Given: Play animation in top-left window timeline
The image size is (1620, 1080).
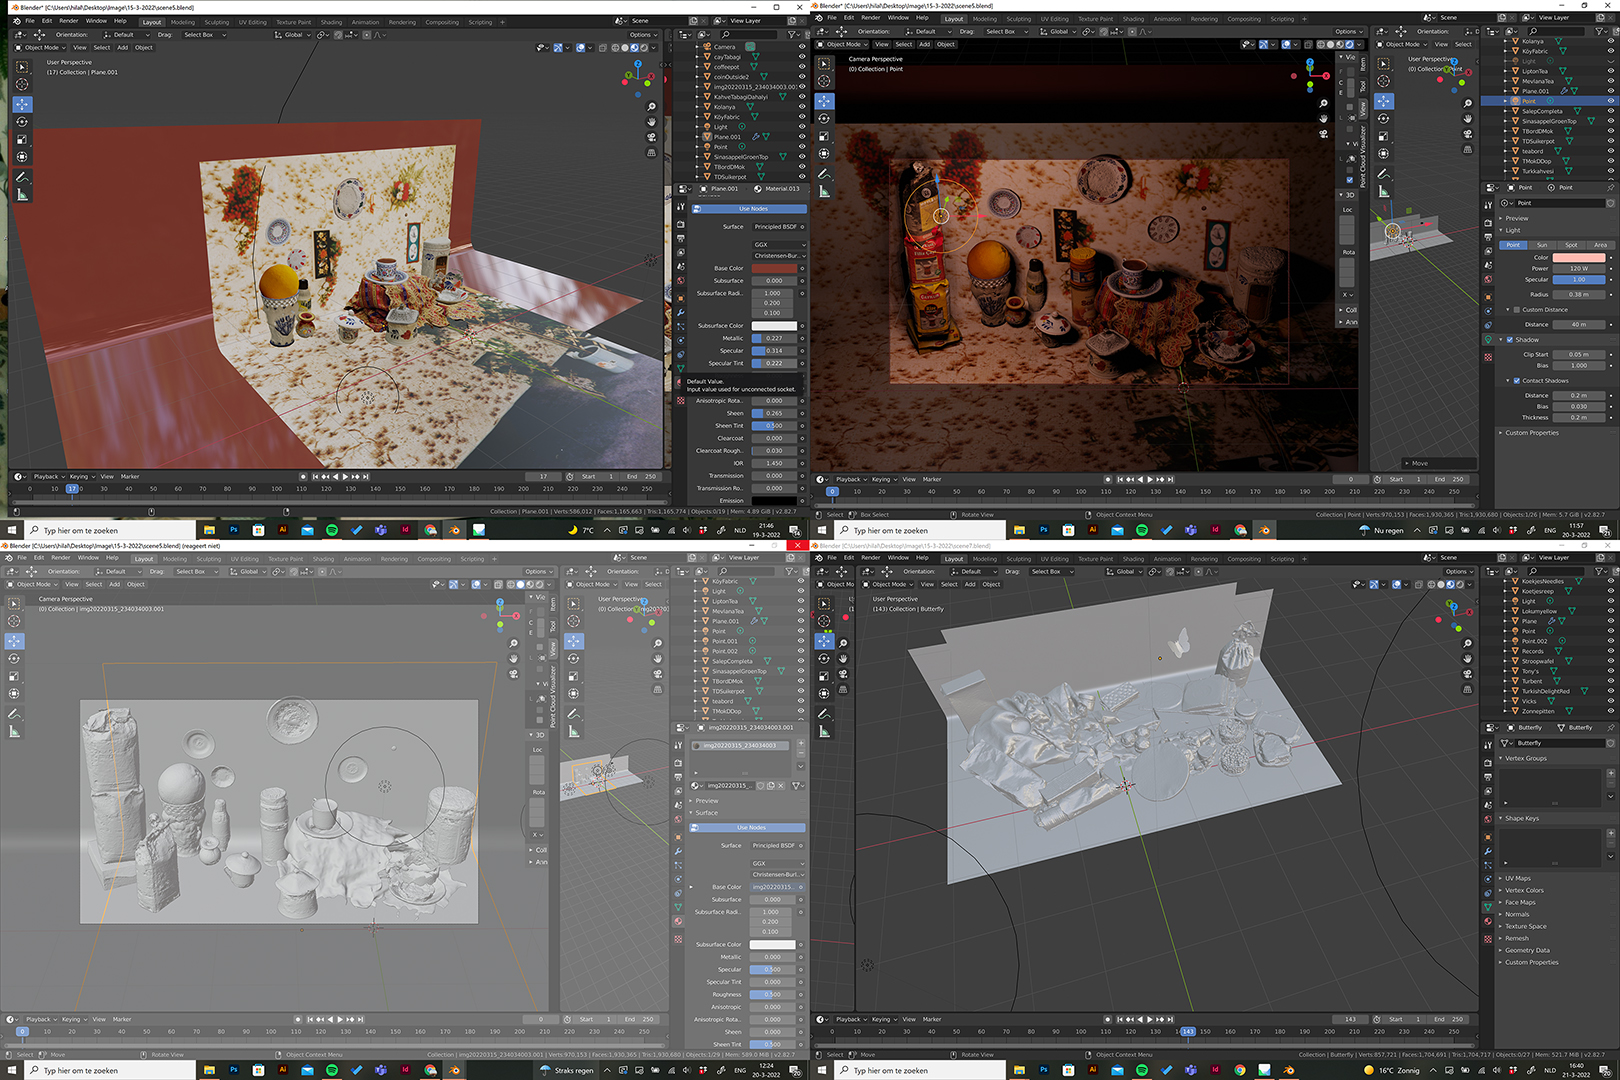Looking at the screenshot, I should (x=346, y=477).
